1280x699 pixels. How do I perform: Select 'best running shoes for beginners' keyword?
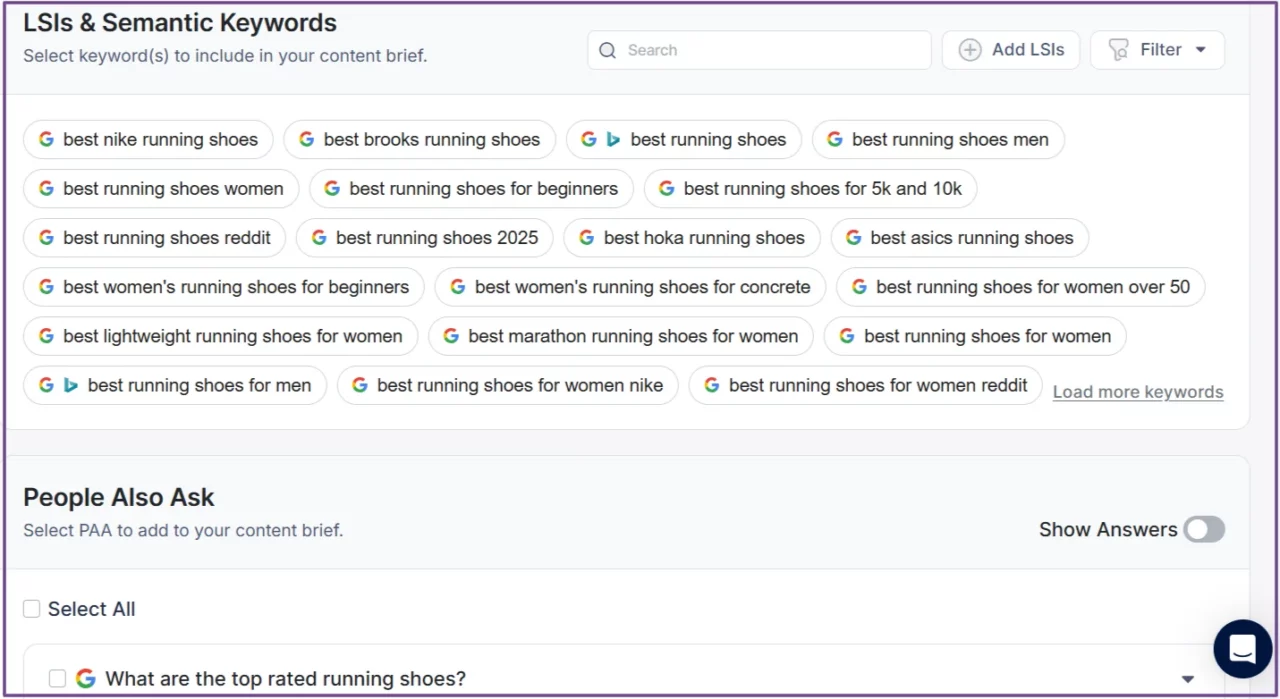click(483, 189)
